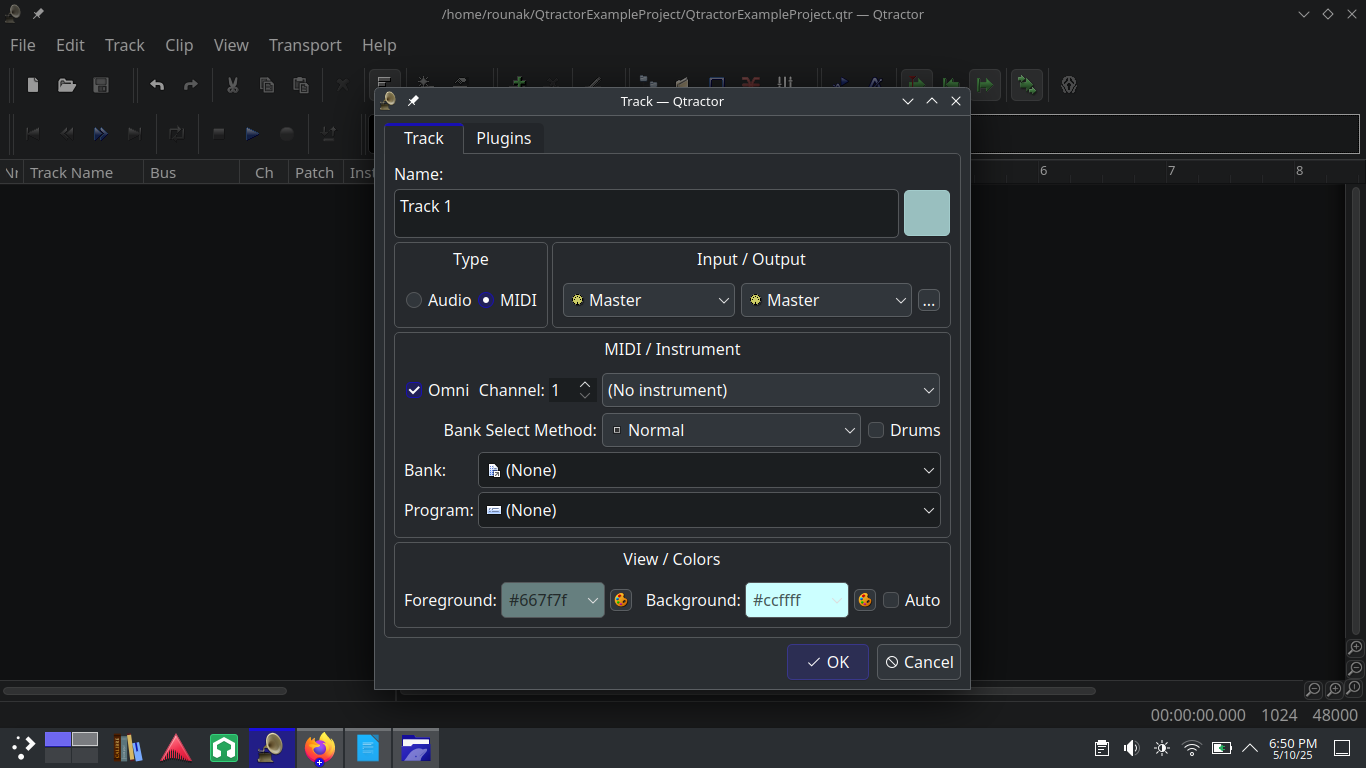The image size is (1366, 768).
Task: Open the file manager from the taskbar
Action: 416,747
